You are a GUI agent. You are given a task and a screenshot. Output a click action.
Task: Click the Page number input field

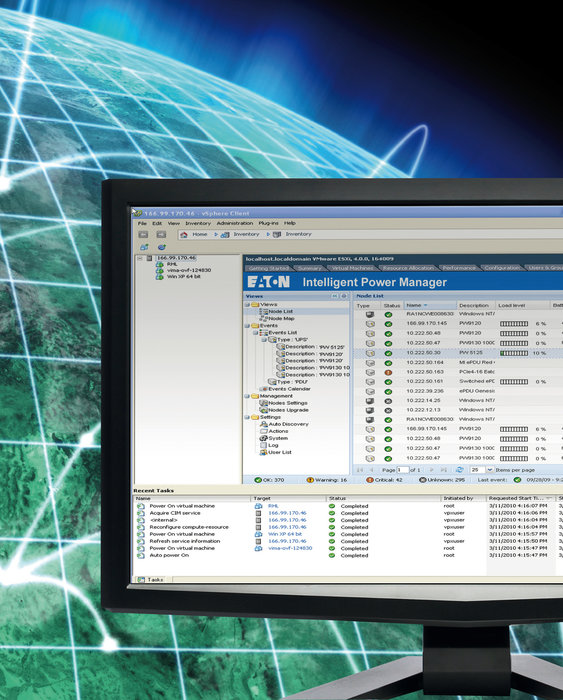(403, 470)
